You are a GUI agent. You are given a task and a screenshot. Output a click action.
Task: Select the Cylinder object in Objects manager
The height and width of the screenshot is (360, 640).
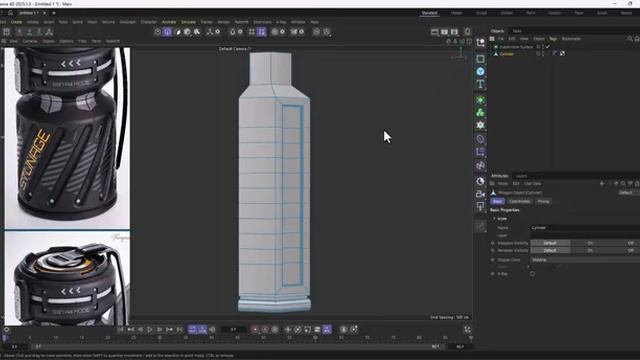507,53
